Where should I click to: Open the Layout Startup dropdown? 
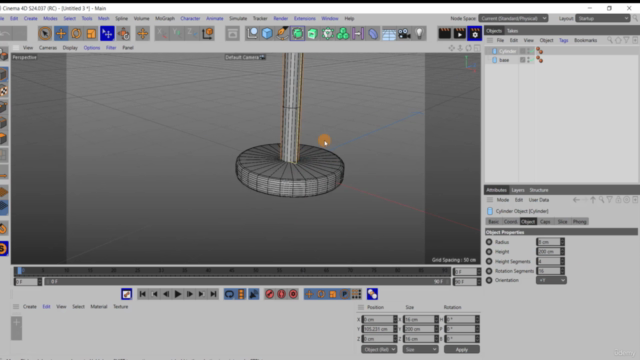click(x=602, y=18)
